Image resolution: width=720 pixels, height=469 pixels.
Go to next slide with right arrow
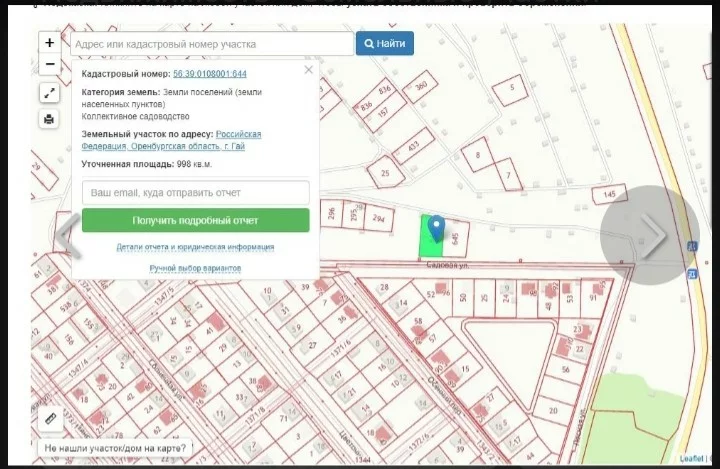(650, 236)
